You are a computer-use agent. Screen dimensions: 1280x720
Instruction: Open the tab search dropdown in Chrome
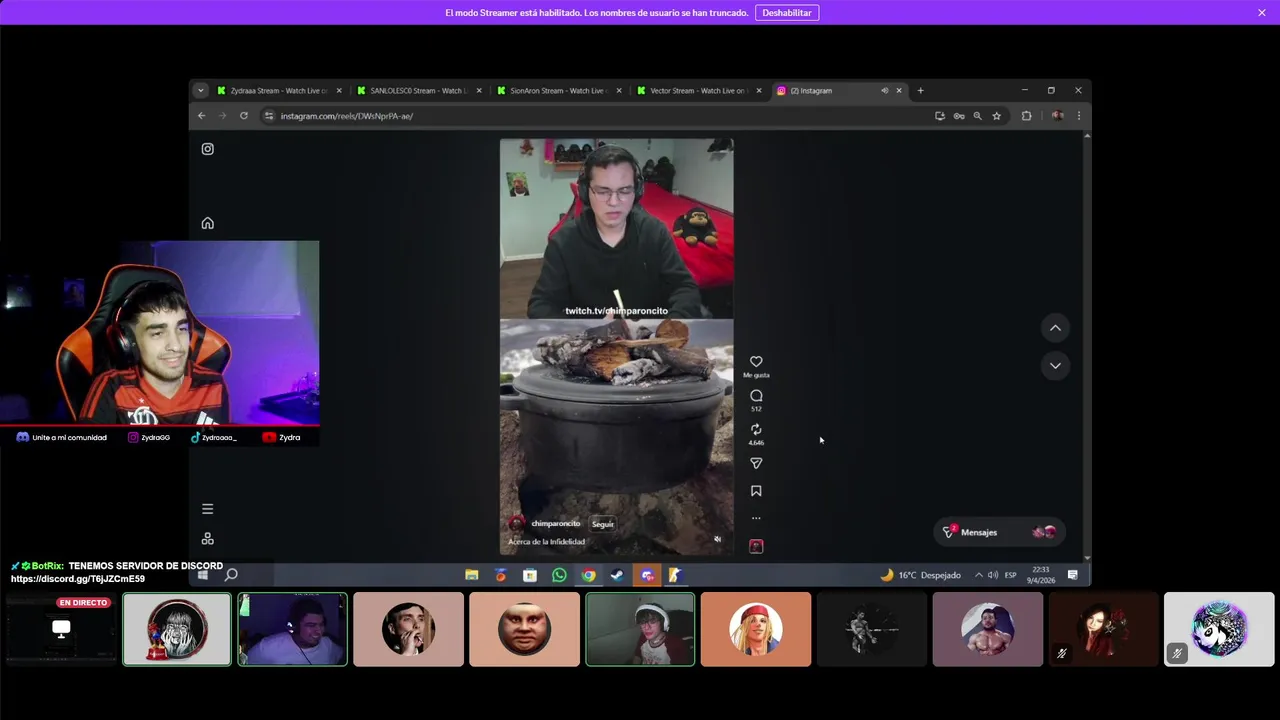(x=200, y=91)
